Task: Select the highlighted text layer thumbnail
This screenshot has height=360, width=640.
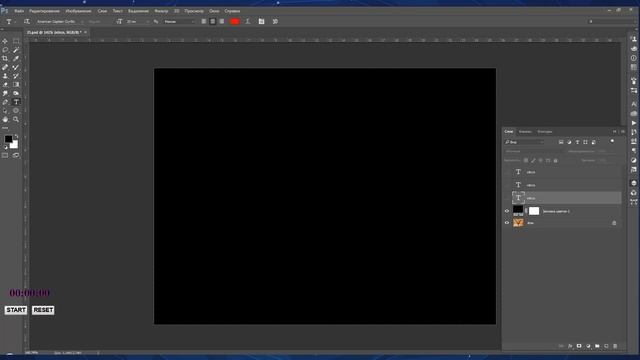Action: pos(518,198)
